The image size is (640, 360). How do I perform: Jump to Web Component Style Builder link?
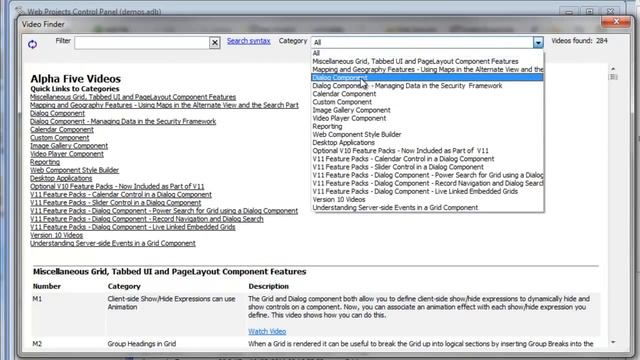[75, 170]
